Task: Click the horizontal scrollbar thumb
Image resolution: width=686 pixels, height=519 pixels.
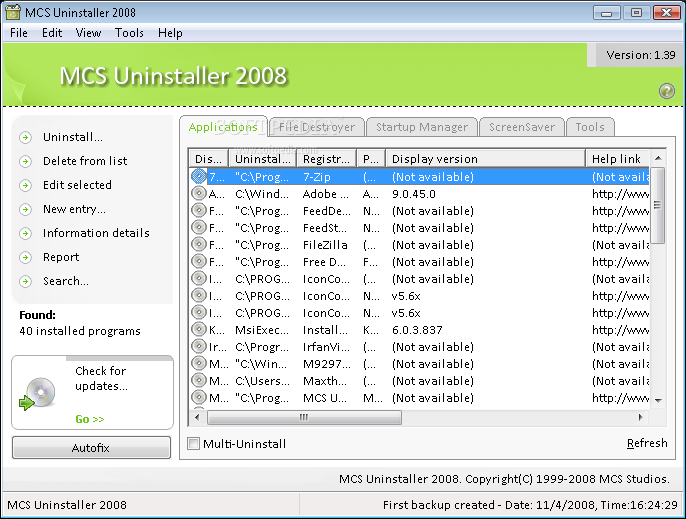Action: pyautogui.click(x=304, y=417)
